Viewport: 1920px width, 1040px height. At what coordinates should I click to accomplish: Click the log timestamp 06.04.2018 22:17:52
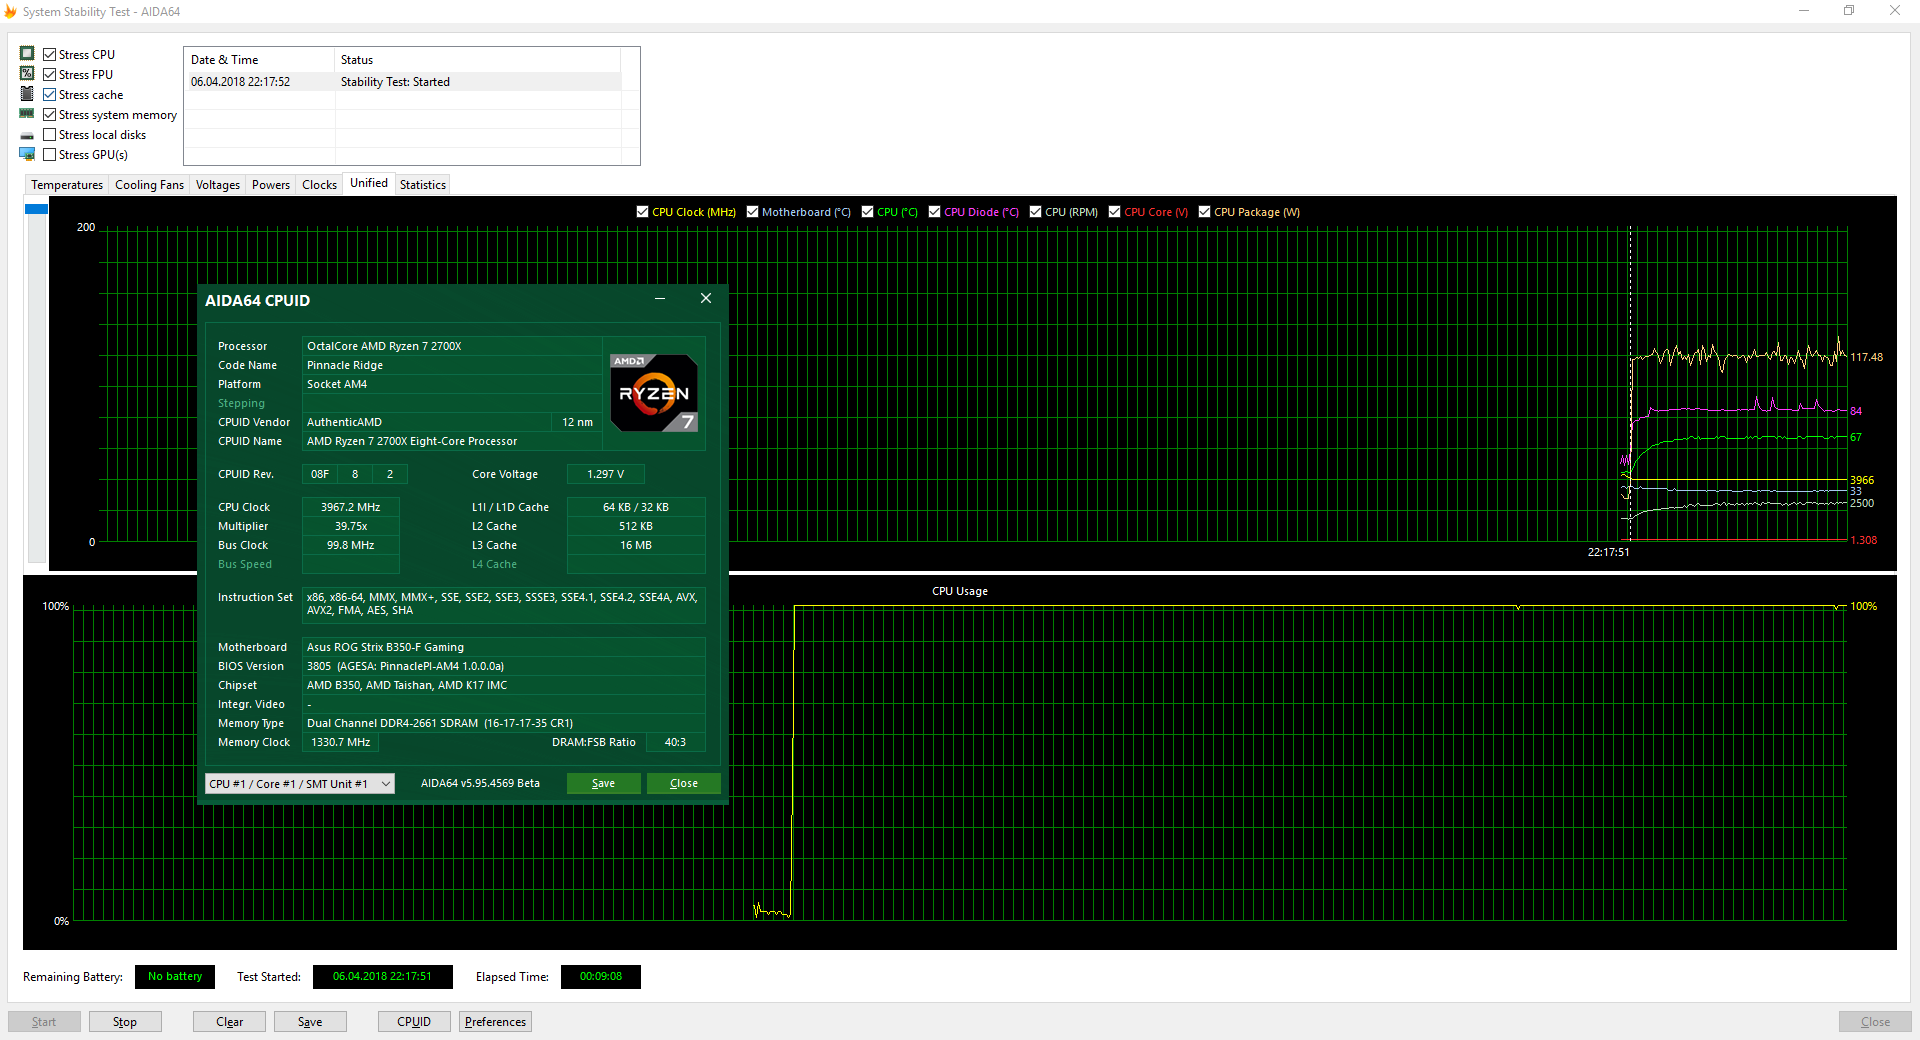coord(240,82)
